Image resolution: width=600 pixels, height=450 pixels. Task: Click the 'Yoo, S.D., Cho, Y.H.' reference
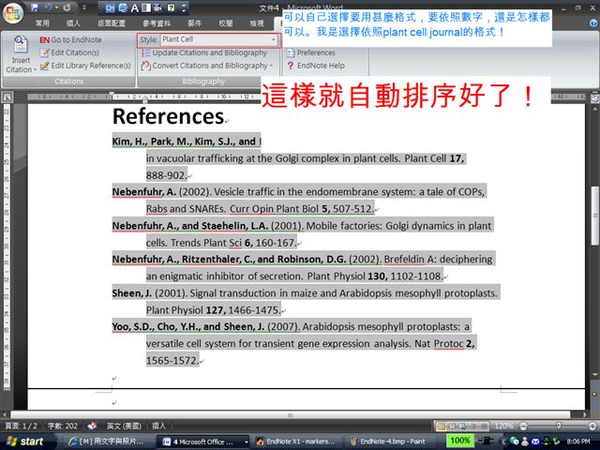click(291, 327)
